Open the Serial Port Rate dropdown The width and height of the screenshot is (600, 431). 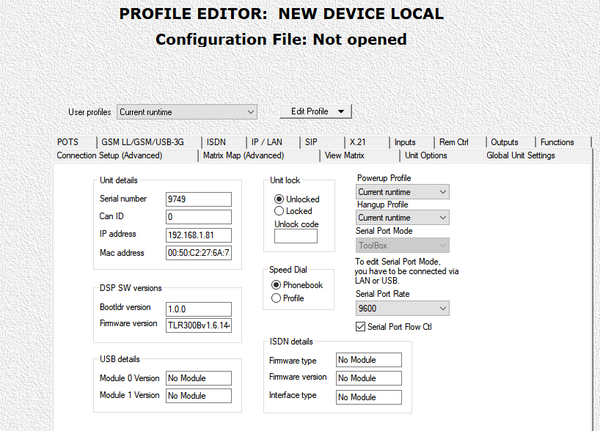point(402,308)
